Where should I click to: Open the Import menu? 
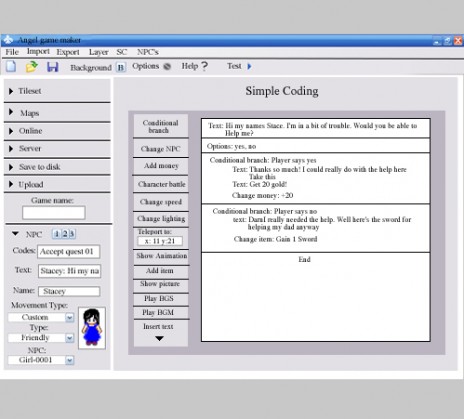[38, 52]
